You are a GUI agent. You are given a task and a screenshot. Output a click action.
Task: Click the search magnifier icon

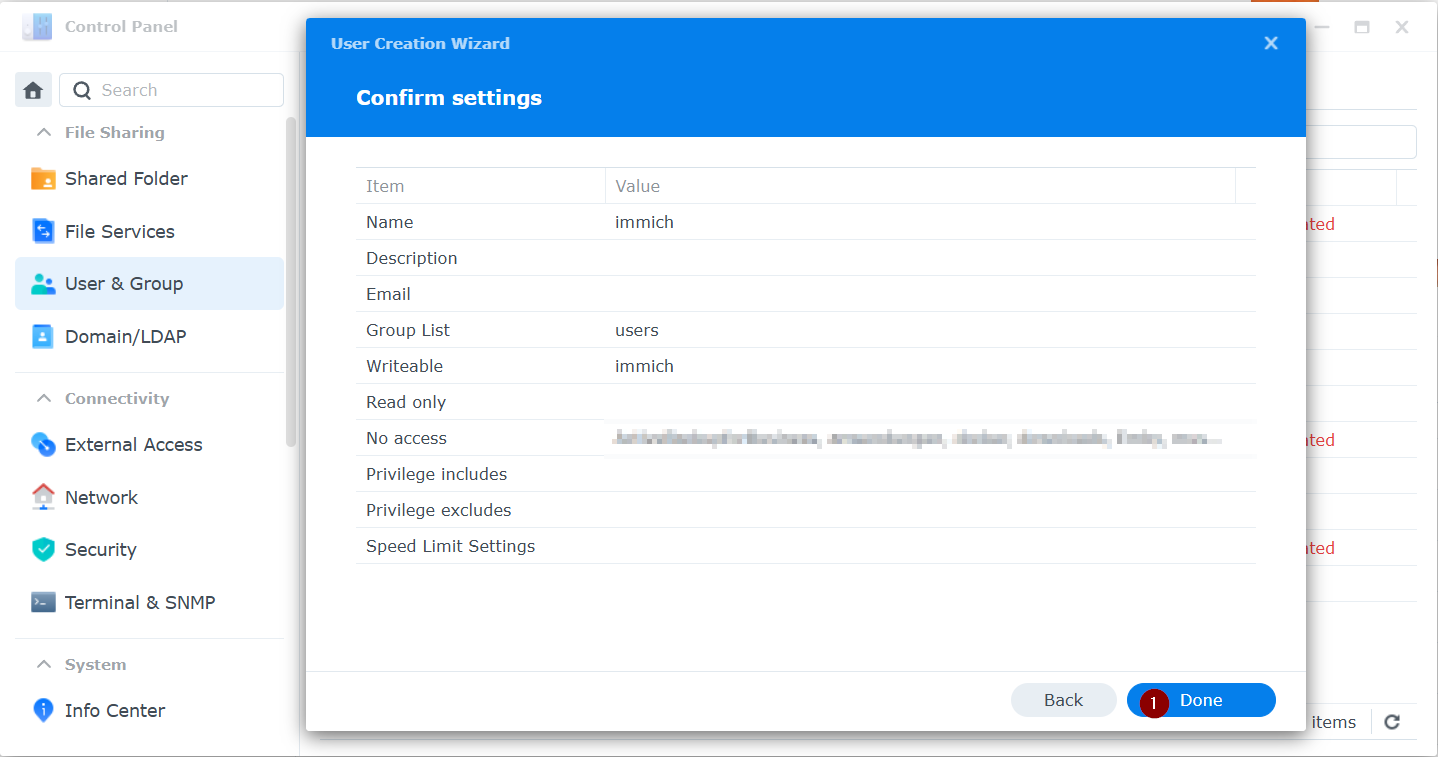pos(82,90)
